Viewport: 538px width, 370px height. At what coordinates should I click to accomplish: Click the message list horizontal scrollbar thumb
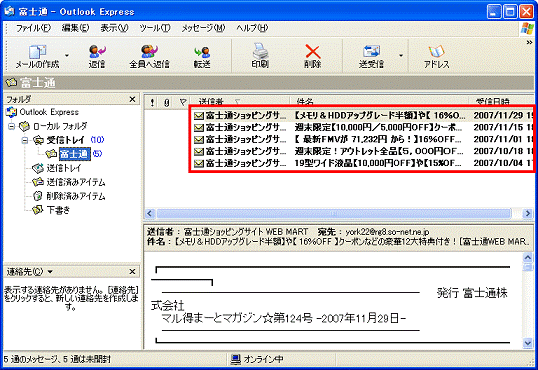click(x=334, y=213)
